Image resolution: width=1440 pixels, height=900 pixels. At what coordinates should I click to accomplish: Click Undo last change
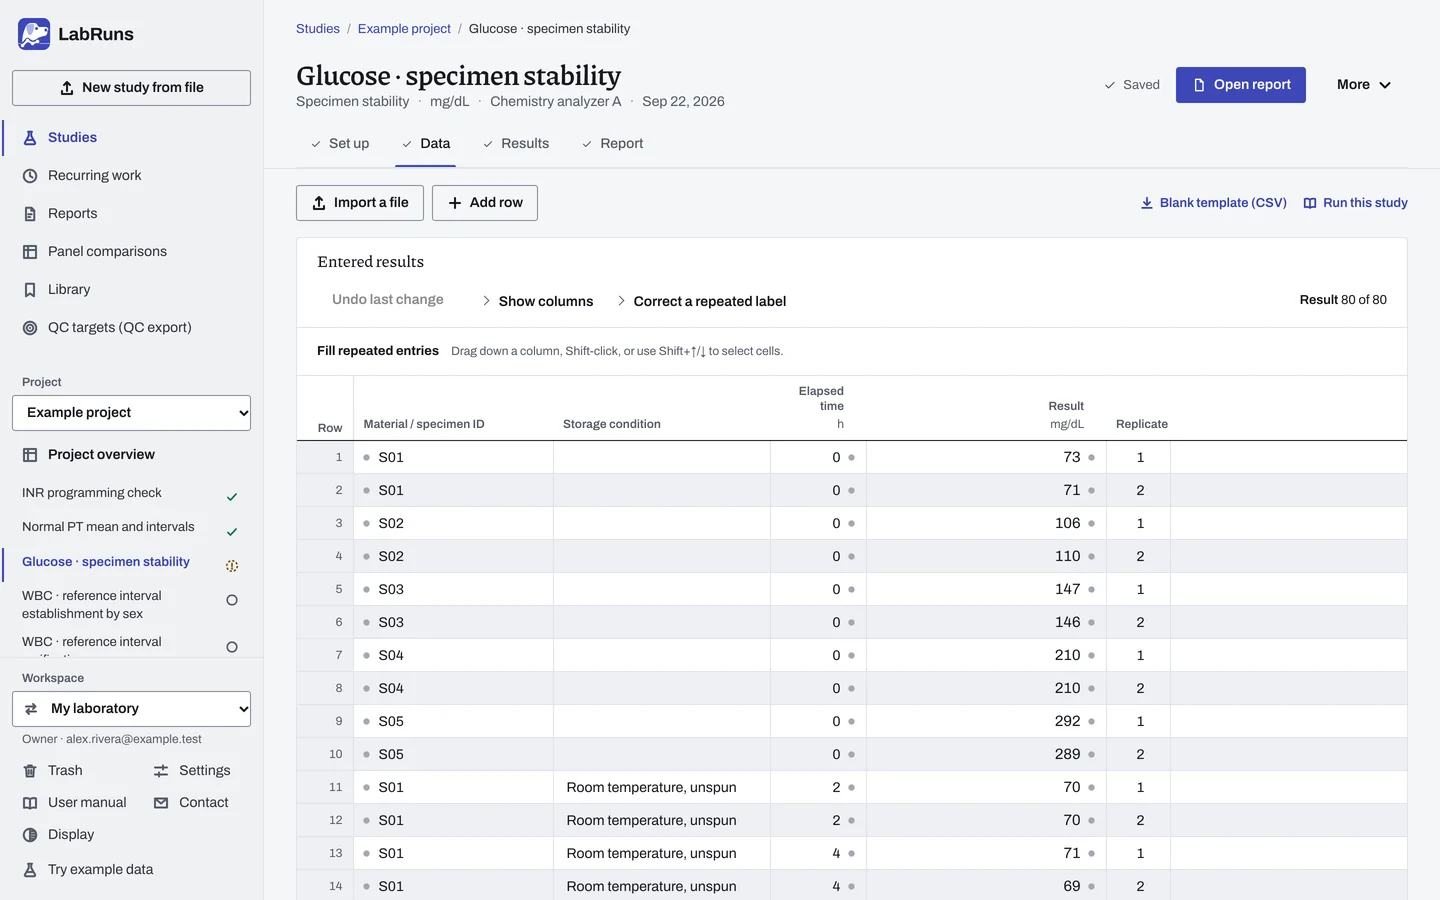click(388, 300)
